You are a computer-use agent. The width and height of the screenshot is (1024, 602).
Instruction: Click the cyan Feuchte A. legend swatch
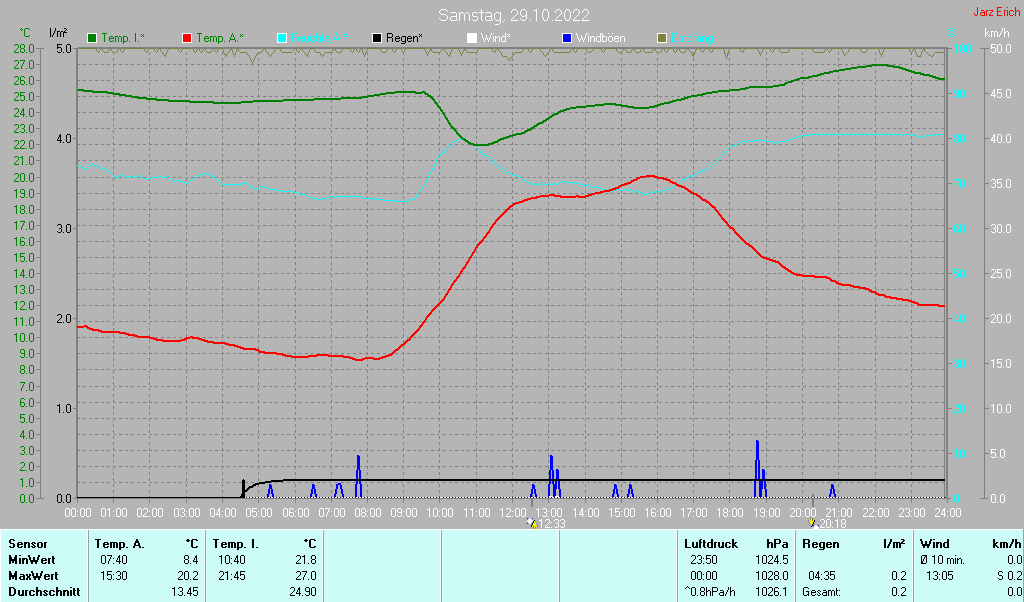pos(281,38)
